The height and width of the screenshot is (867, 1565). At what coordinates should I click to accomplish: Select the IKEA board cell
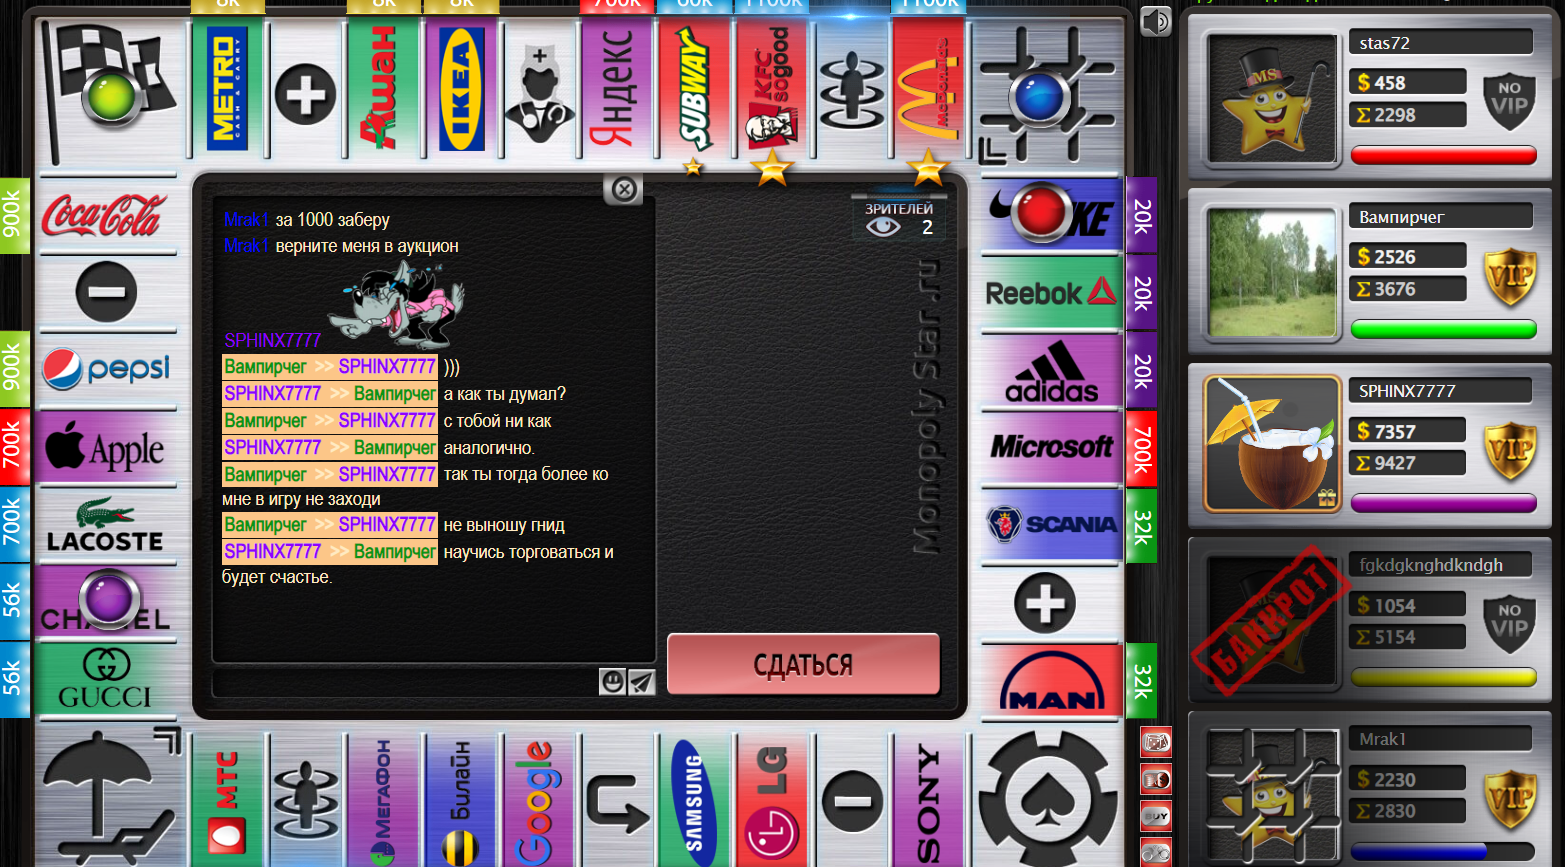(461, 88)
